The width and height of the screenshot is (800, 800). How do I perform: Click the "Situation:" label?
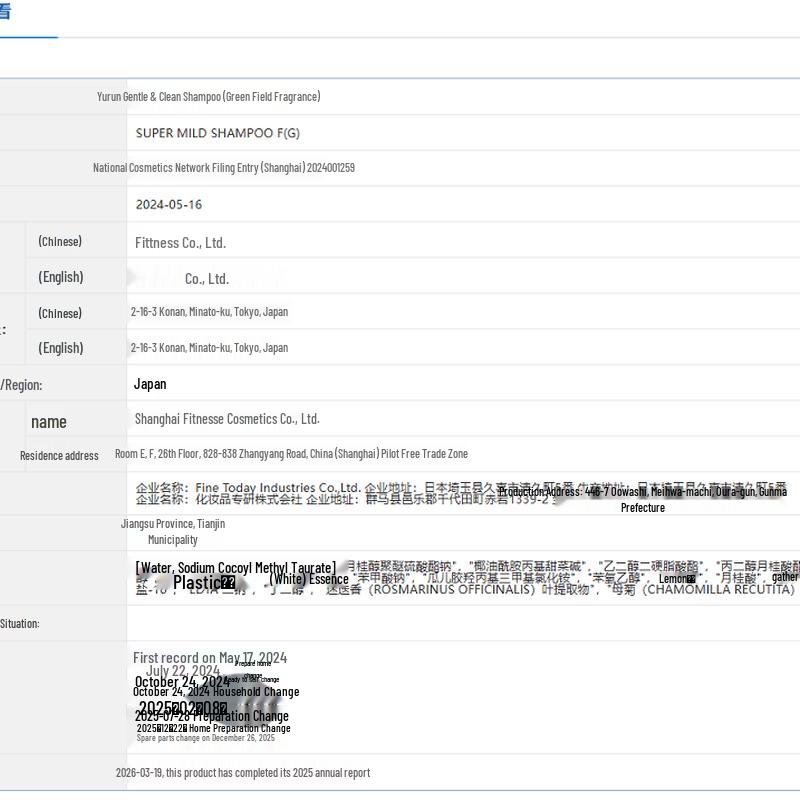tap(19, 623)
